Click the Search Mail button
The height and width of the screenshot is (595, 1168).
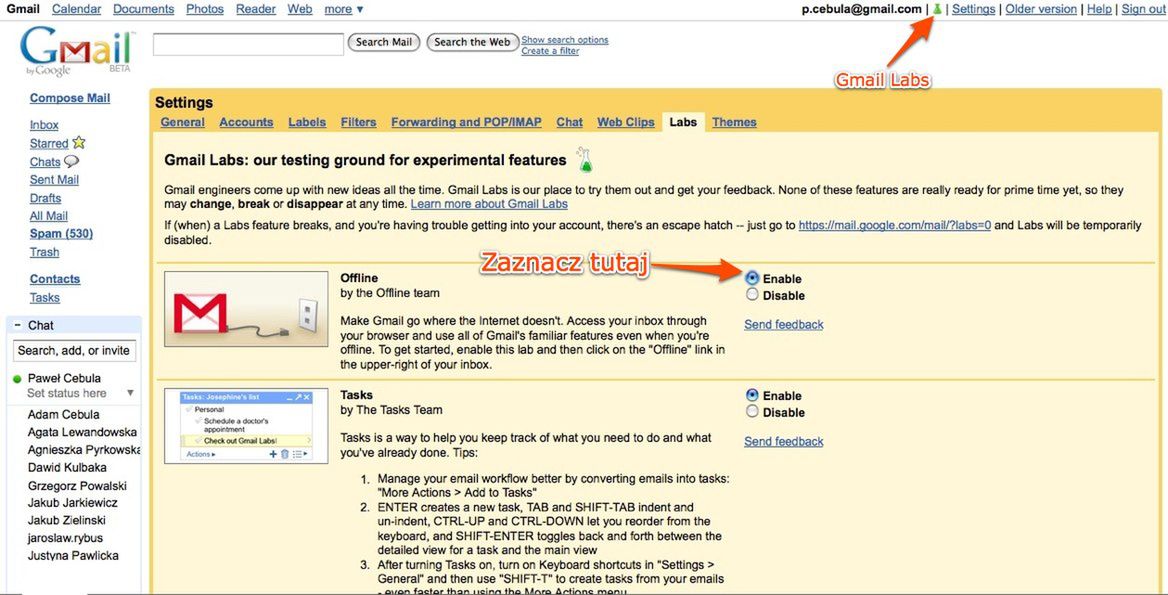(384, 42)
